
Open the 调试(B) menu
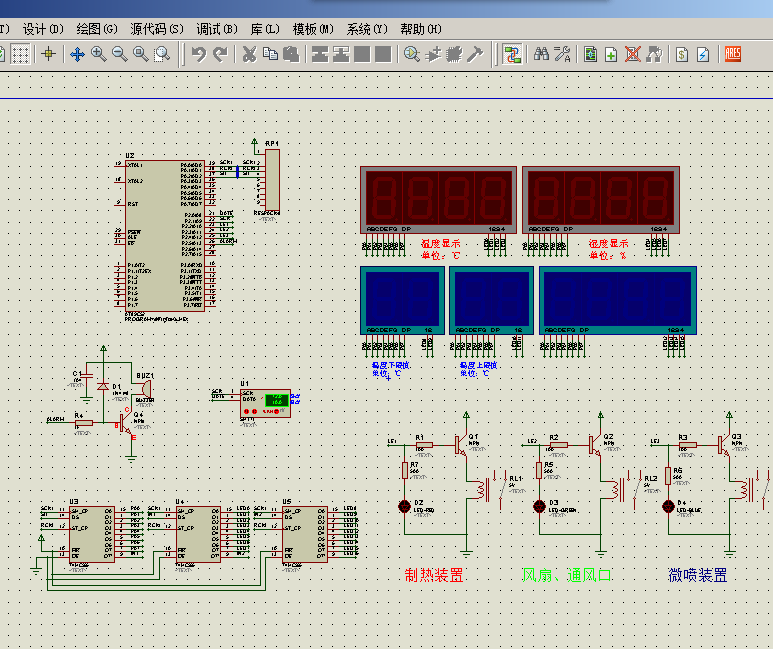pos(217,30)
